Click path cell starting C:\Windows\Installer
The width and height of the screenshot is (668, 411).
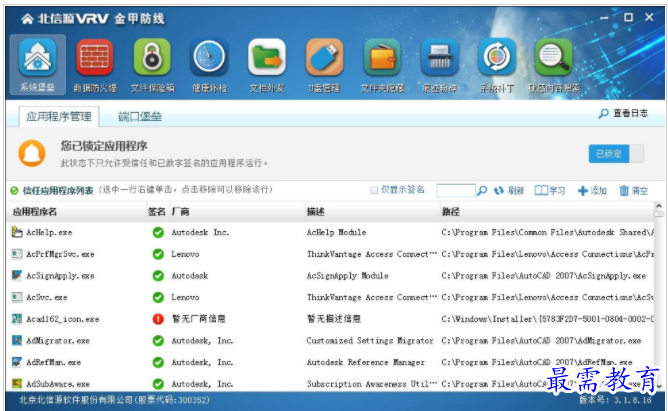click(x=547, y=319)
